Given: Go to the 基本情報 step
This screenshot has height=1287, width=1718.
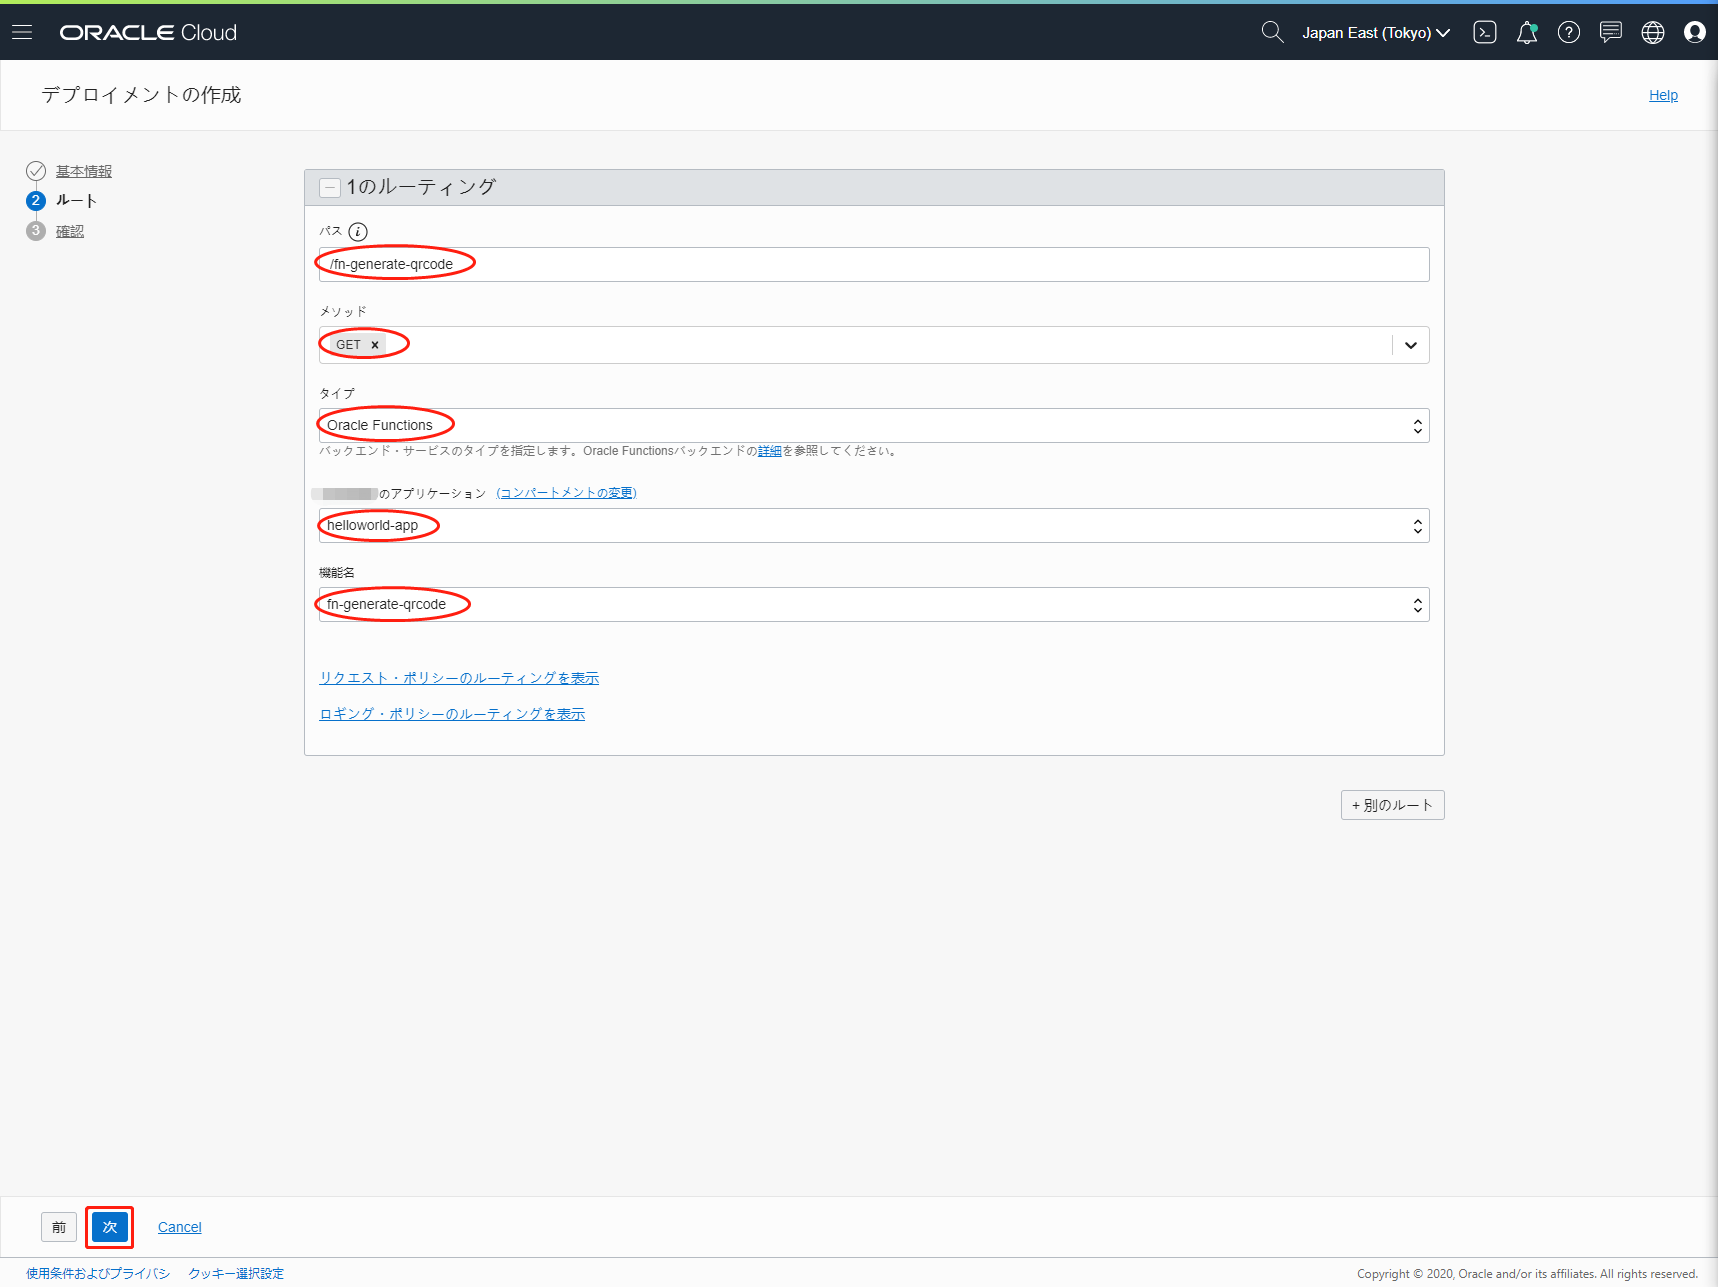Looking at the screenshot, I should click(84, 171).
